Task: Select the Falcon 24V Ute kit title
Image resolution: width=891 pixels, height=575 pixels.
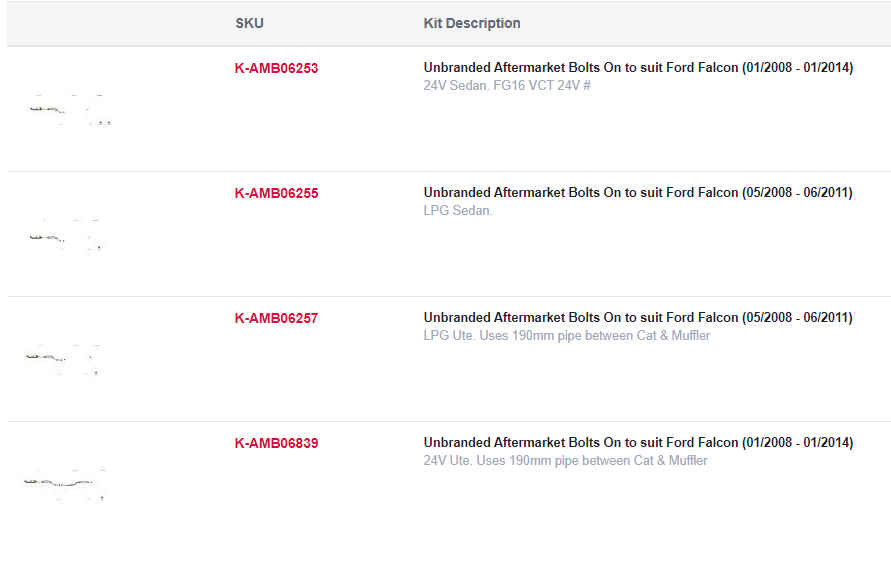Action: 638,442
